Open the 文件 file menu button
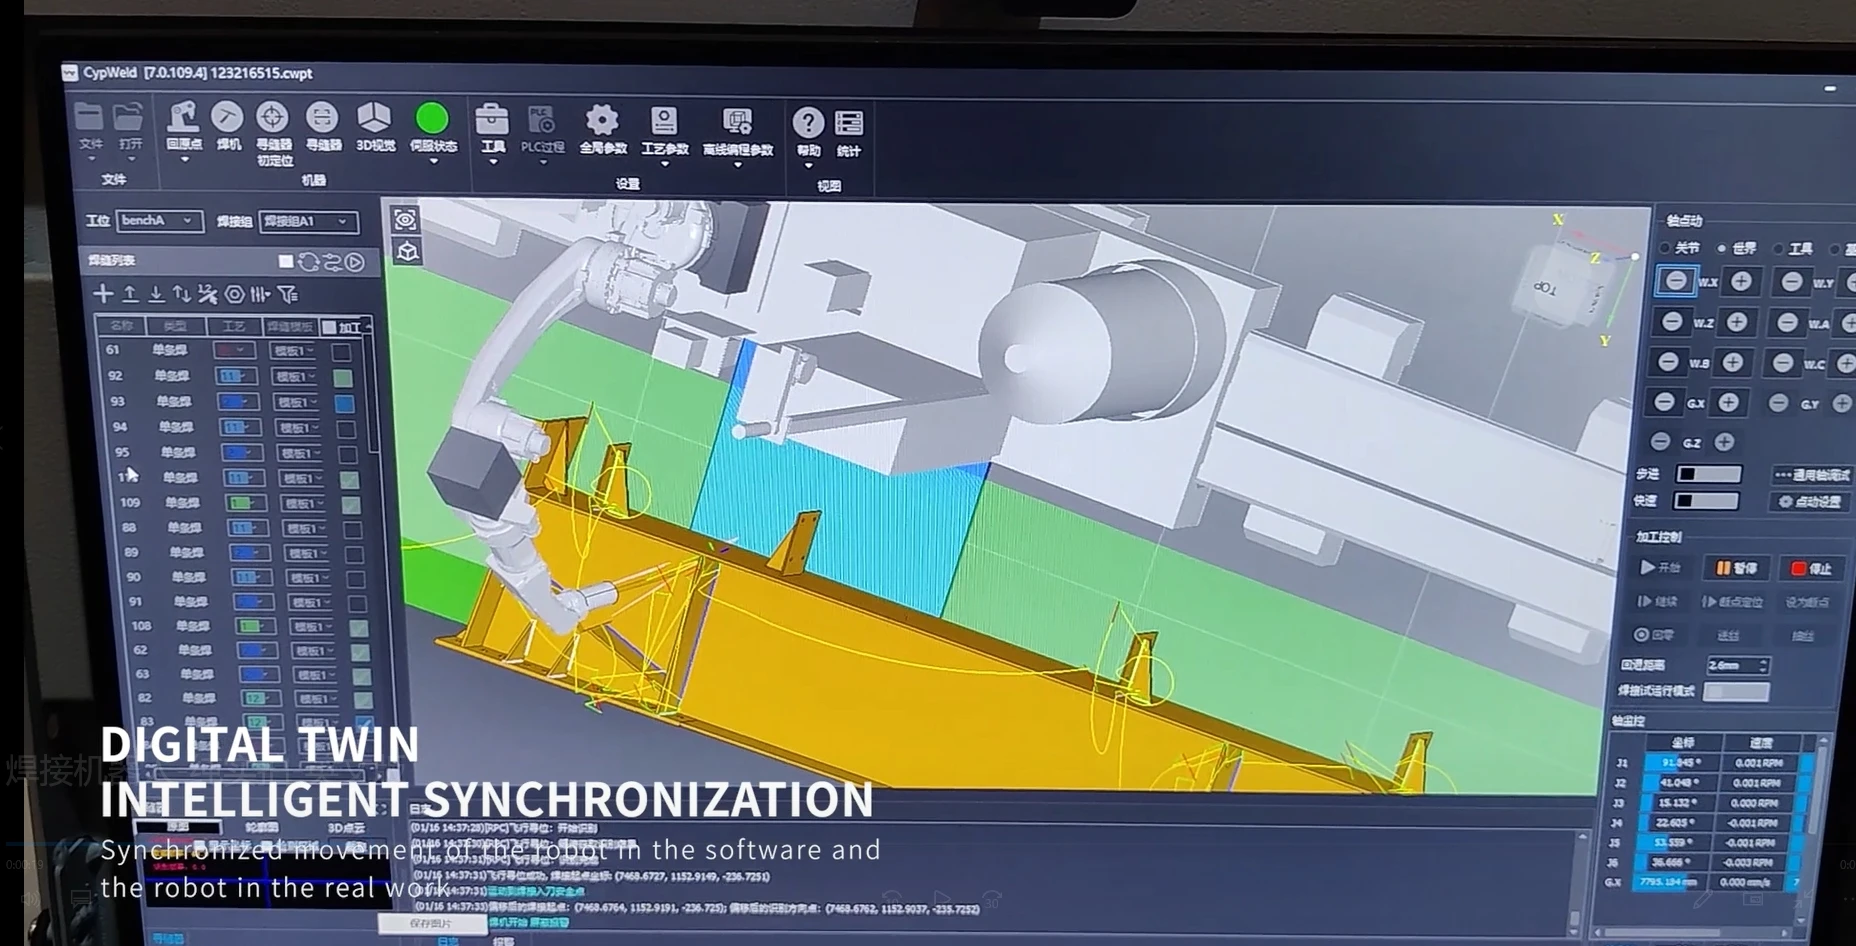This screenshot has height=946, width=1856. (89, 118)
